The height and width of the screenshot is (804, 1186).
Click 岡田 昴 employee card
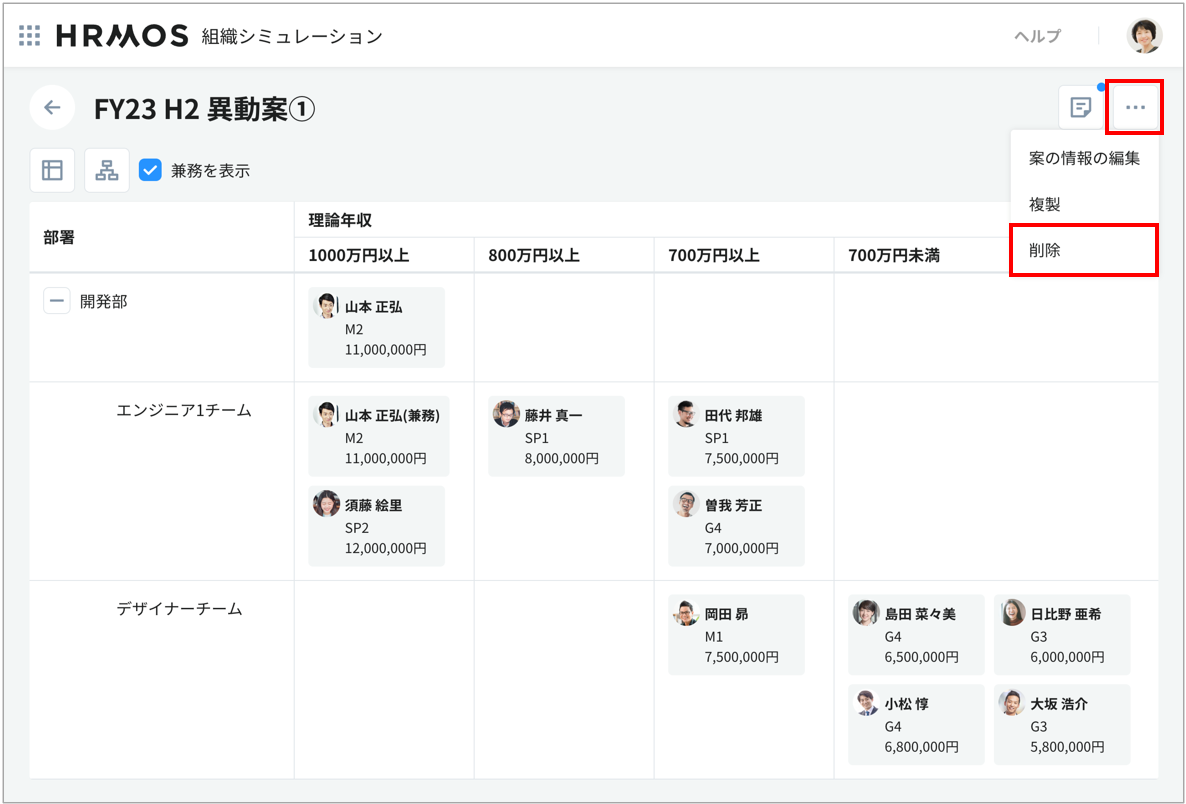[x=736, y=635]
